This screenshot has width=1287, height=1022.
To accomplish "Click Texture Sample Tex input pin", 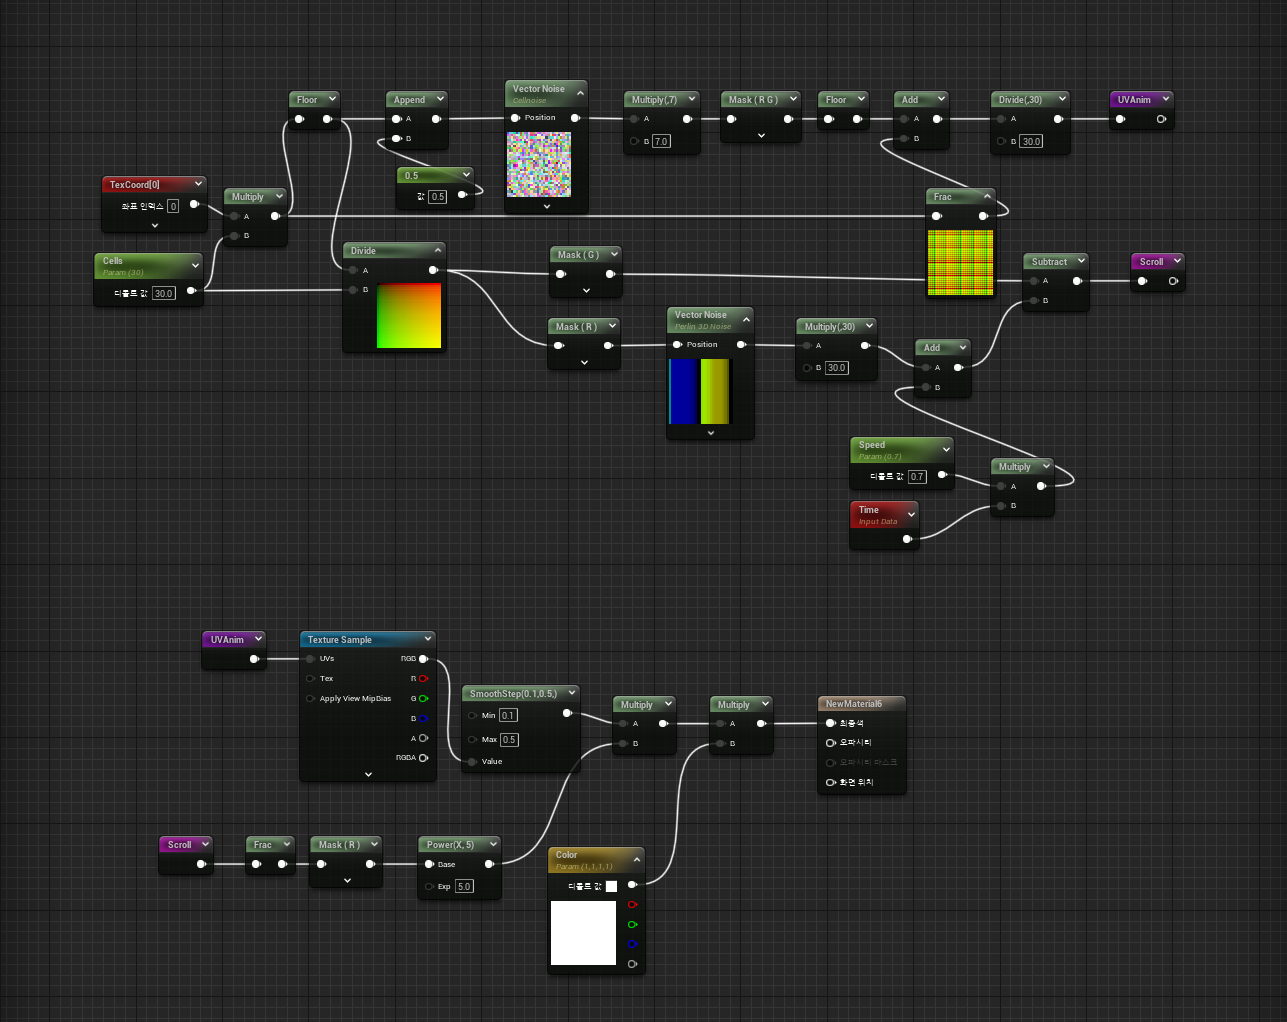I will 311,679.
